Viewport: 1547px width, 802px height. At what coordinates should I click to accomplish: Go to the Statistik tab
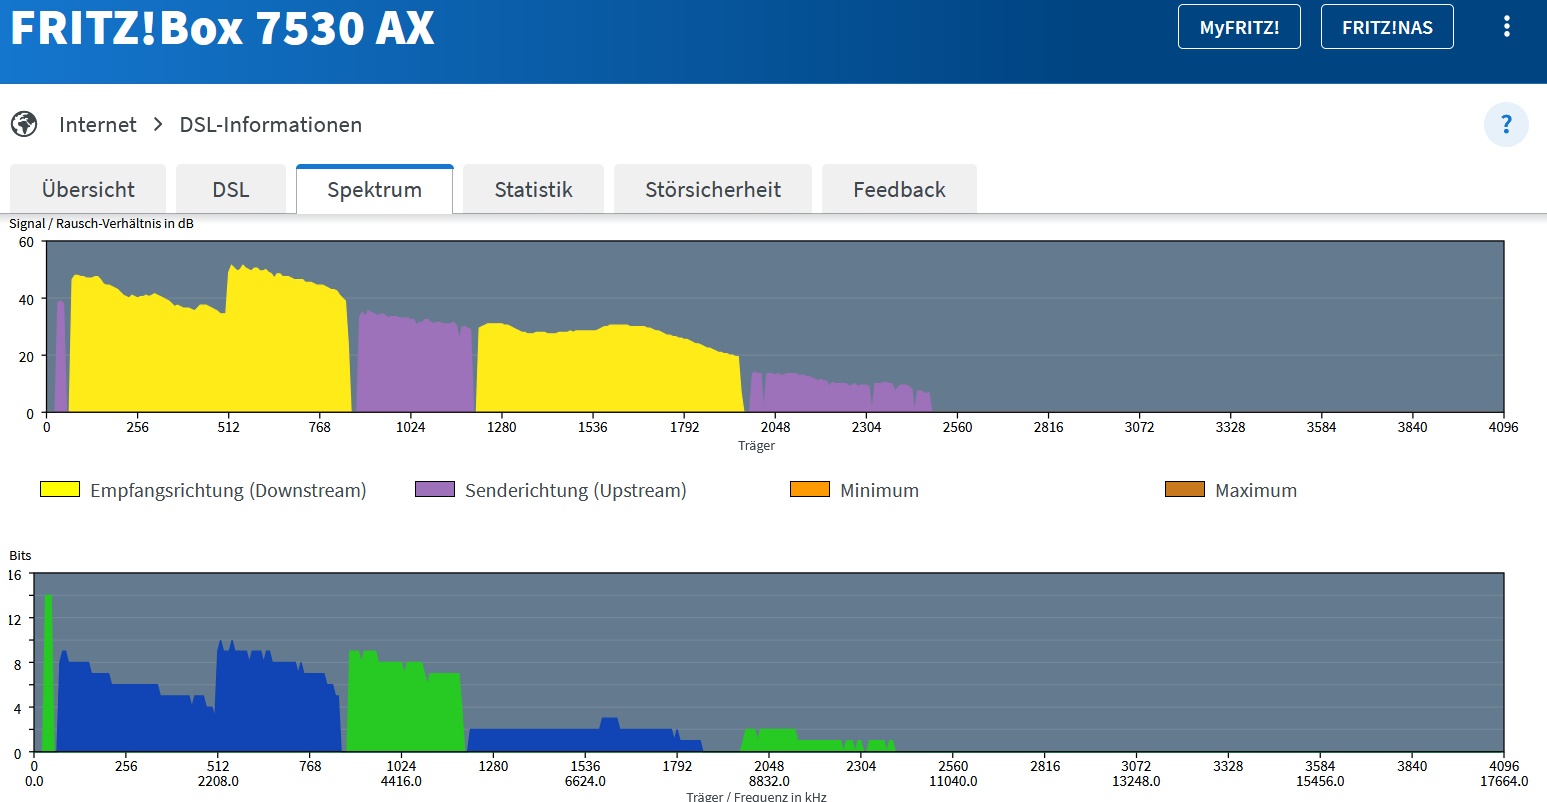point(533,190)
